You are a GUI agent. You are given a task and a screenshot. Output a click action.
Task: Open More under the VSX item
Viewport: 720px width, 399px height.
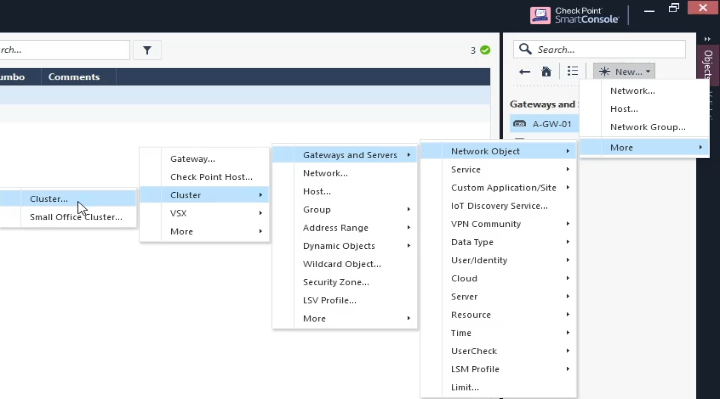[204, 231]
